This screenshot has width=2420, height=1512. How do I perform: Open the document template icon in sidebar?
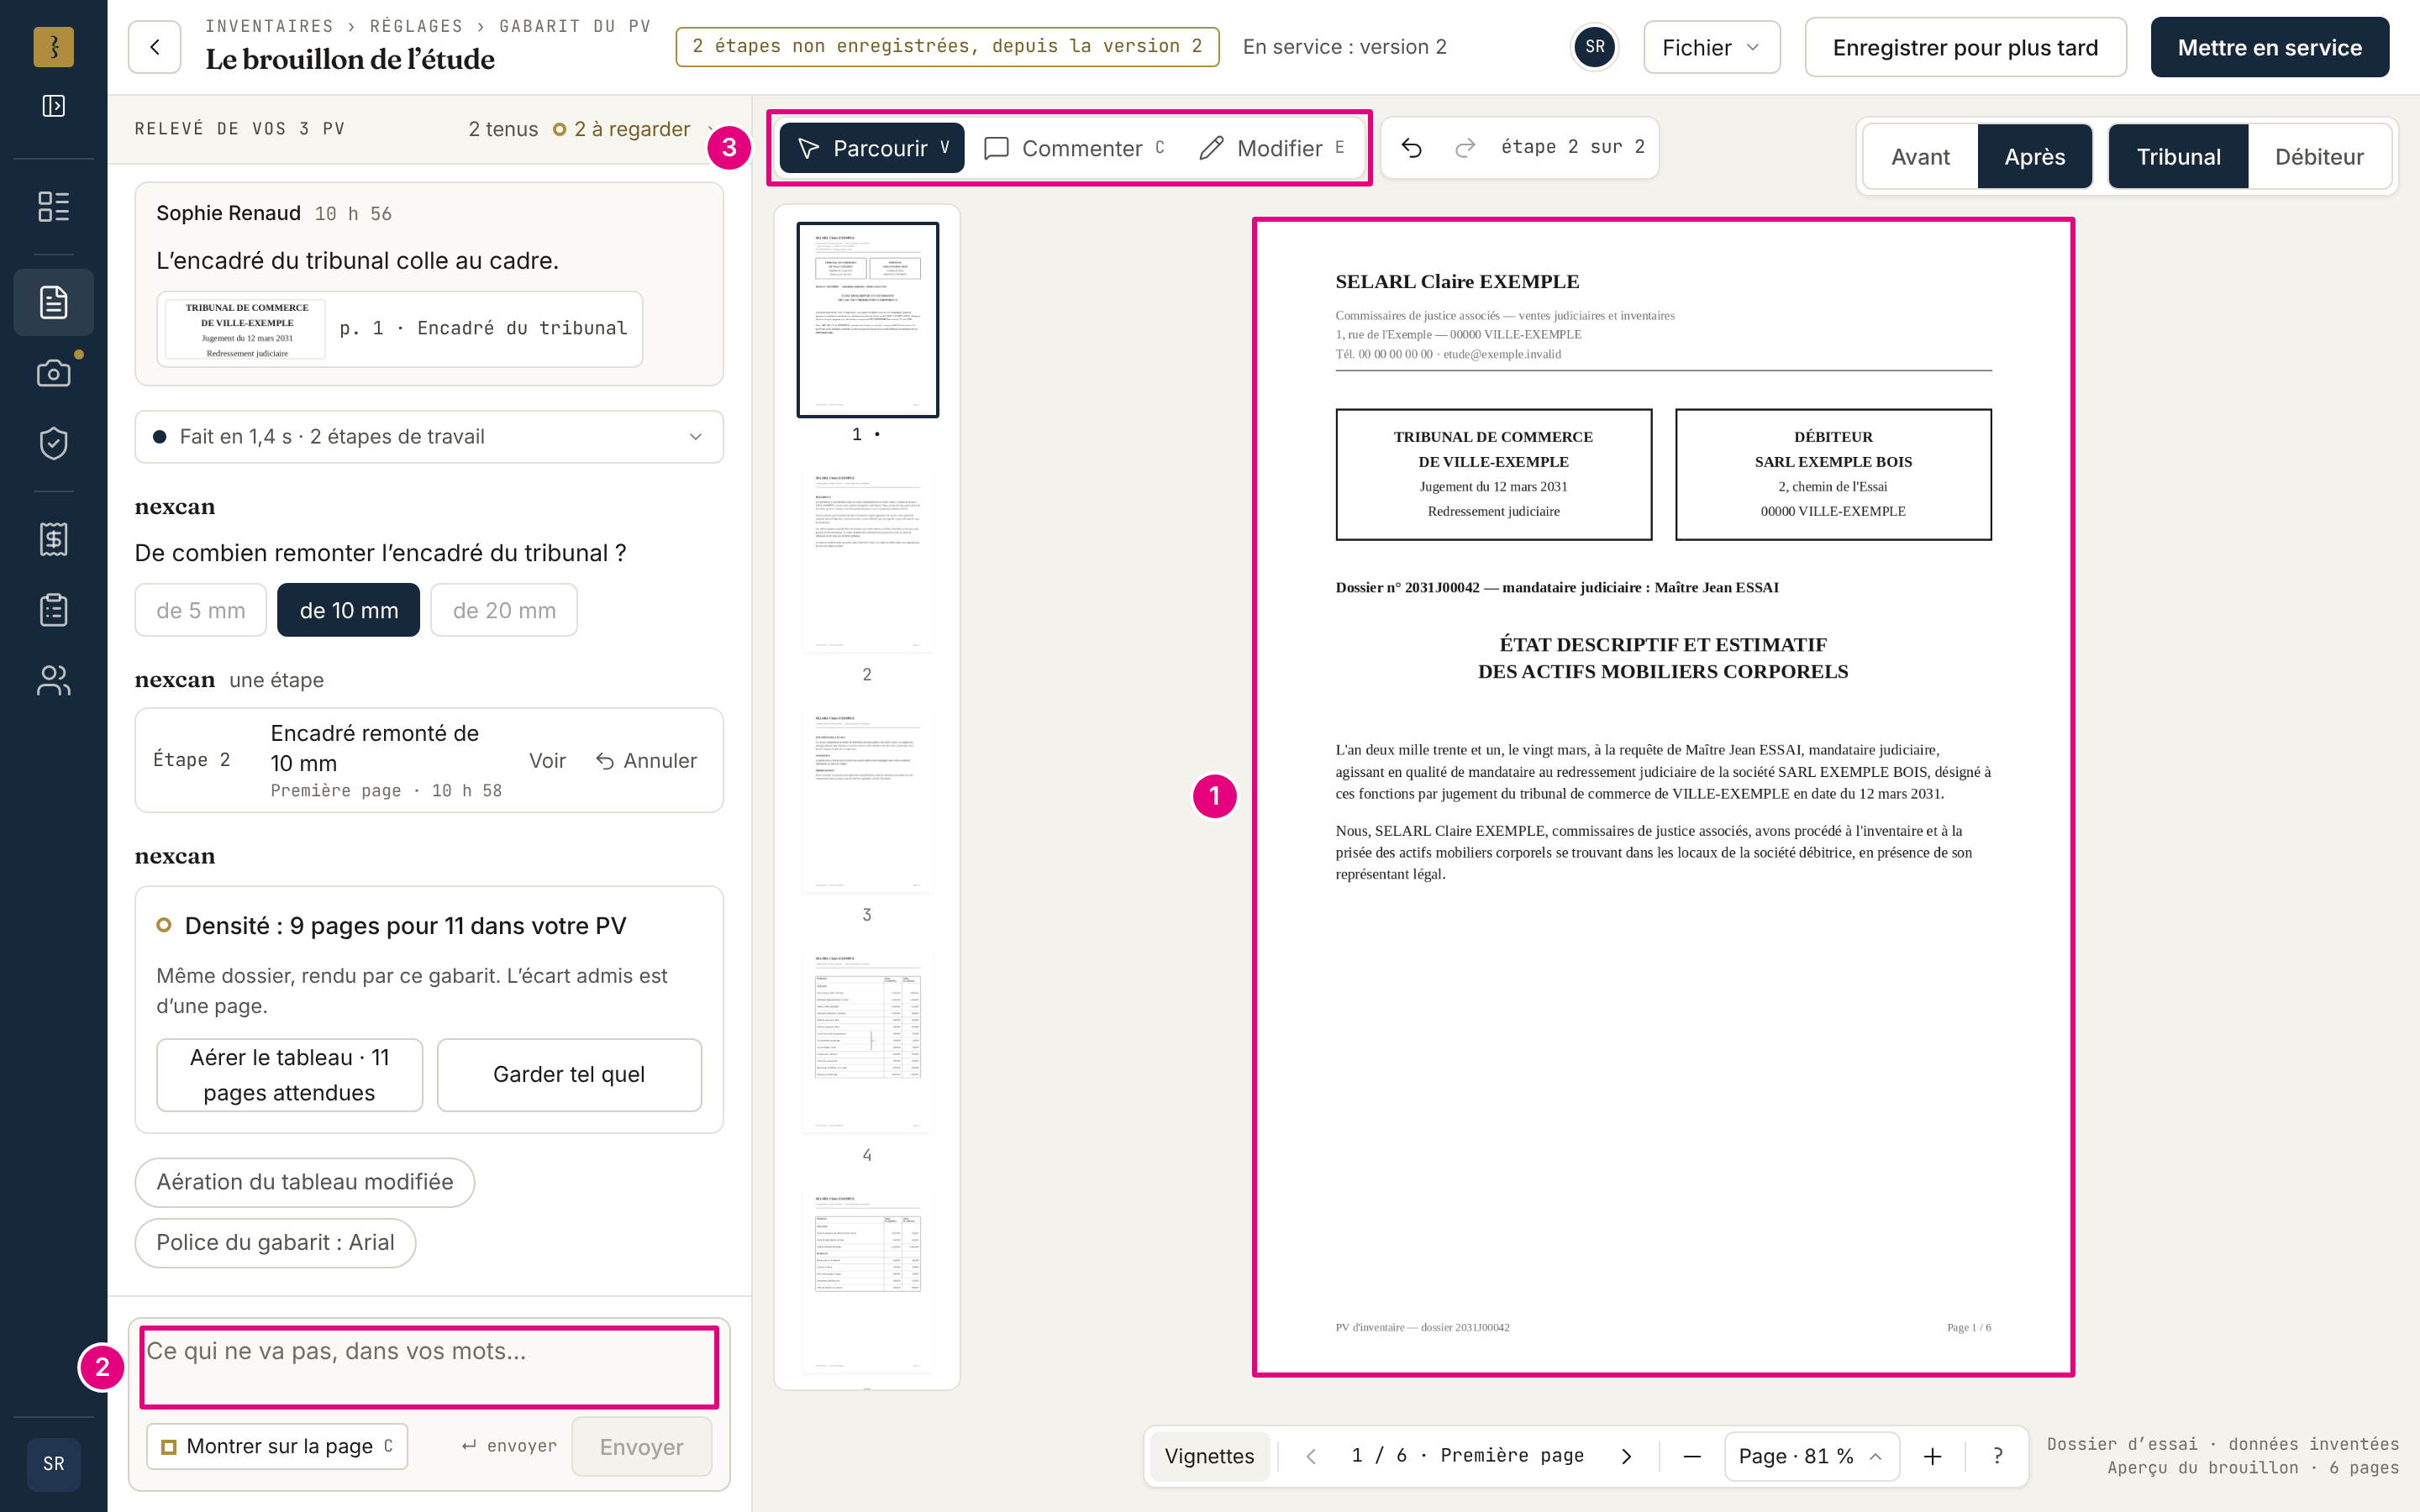54,302
